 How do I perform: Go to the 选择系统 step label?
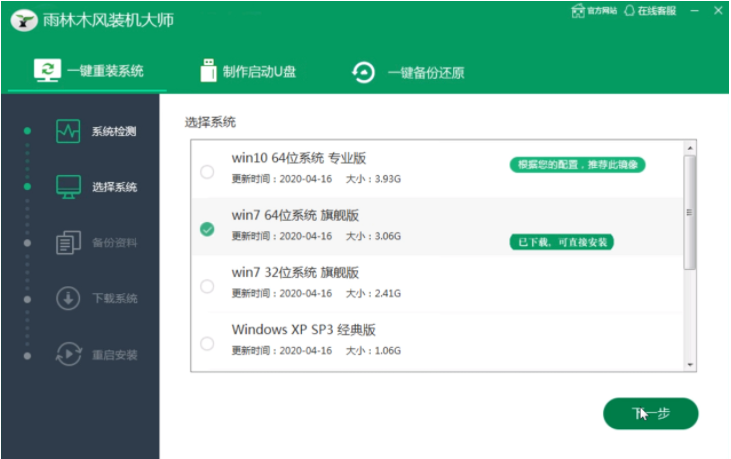click(x=114, y=187)
